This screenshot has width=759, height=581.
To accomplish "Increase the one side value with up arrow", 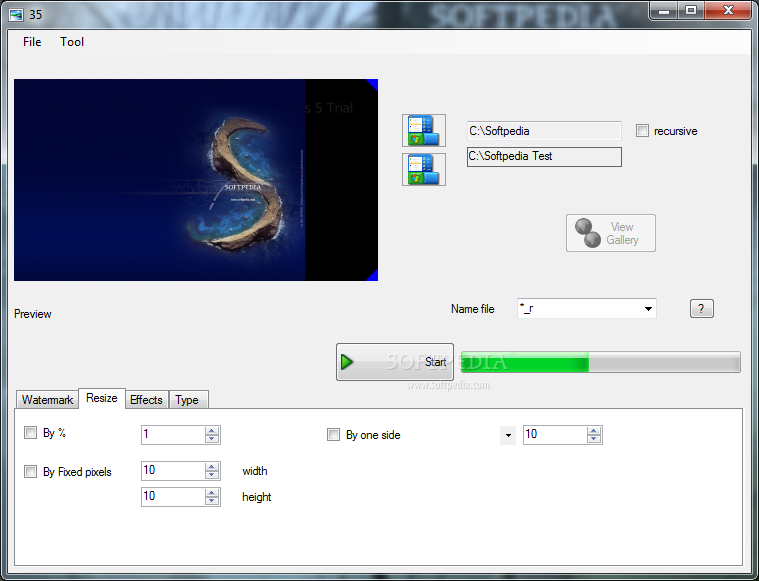I will [x=594, y=430].
